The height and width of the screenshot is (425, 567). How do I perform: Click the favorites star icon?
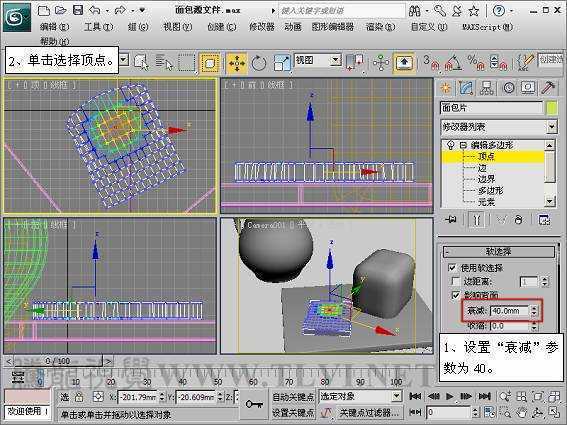point(474,11)
